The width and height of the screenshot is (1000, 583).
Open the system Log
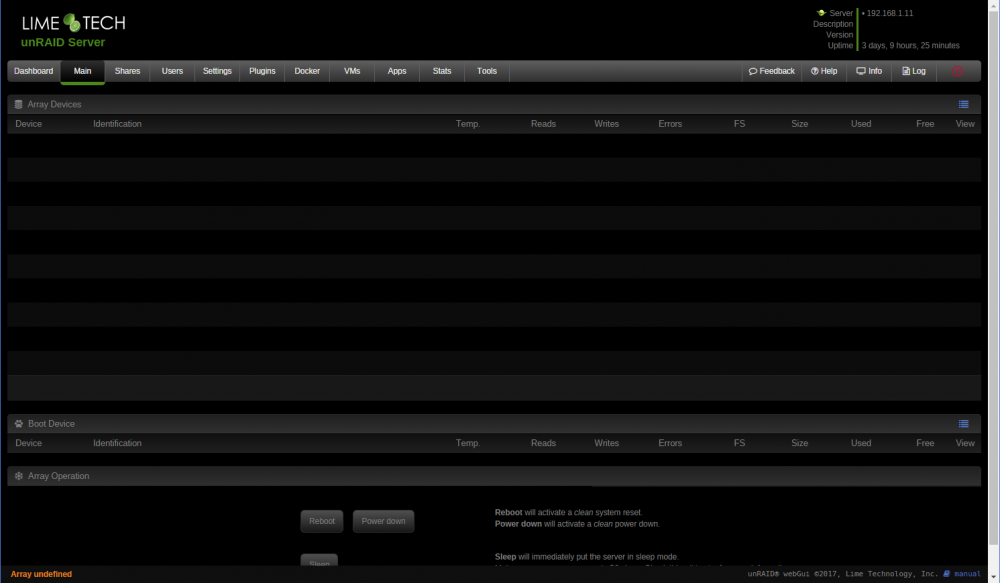pos(913,71)
